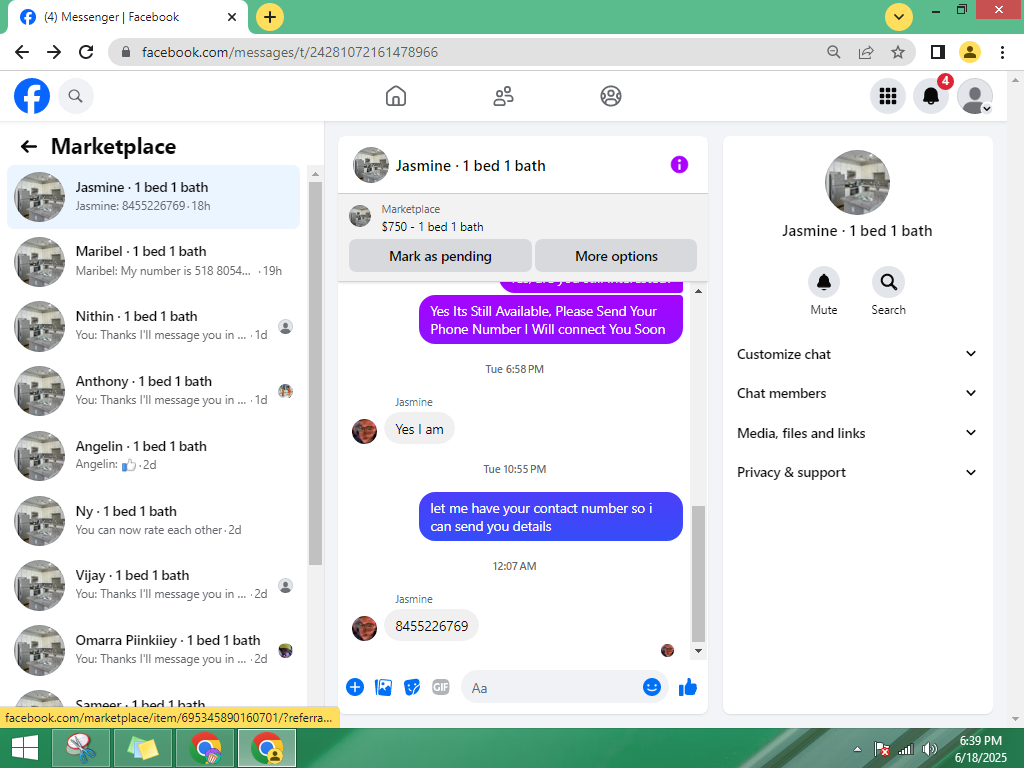Viewport: 1024px width, 768px height.
Task: Open the Facebook menu grid icon
Action: (x=888, y=96)
